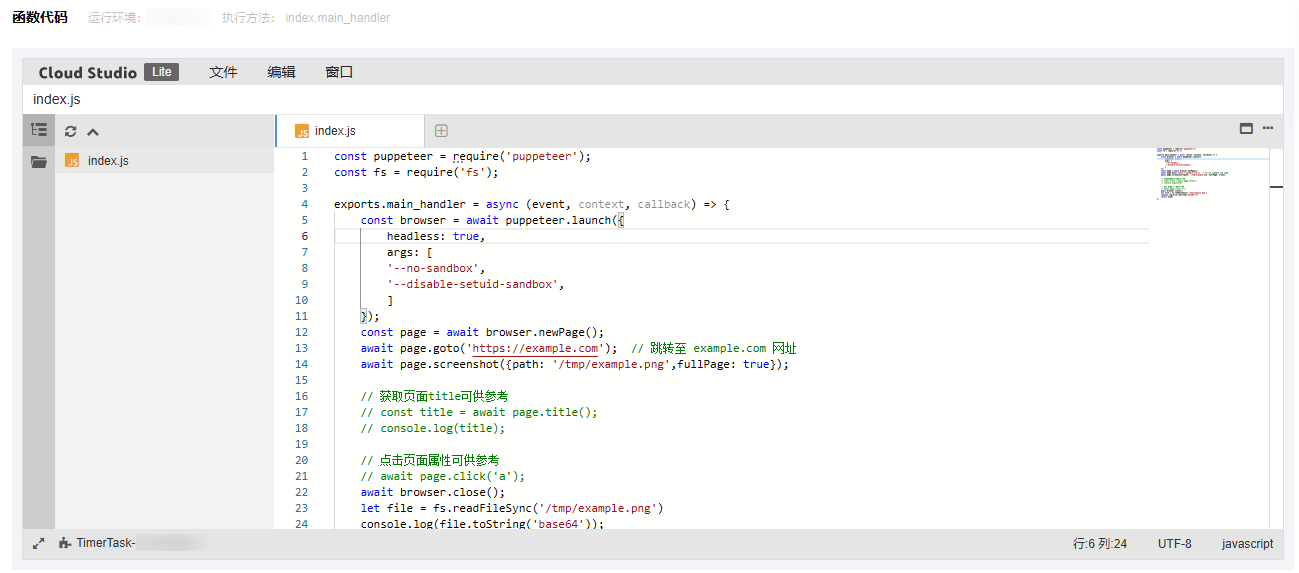Open the 文件 menu

[x=223, y=72]
